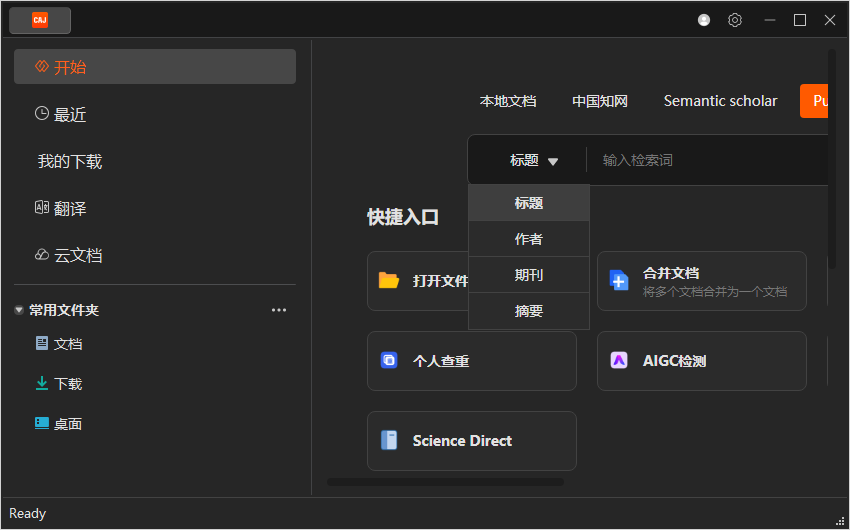Open the 翻译 translation page
The width and height of the screenshot is (850, 530).
[x=154, y=208]
